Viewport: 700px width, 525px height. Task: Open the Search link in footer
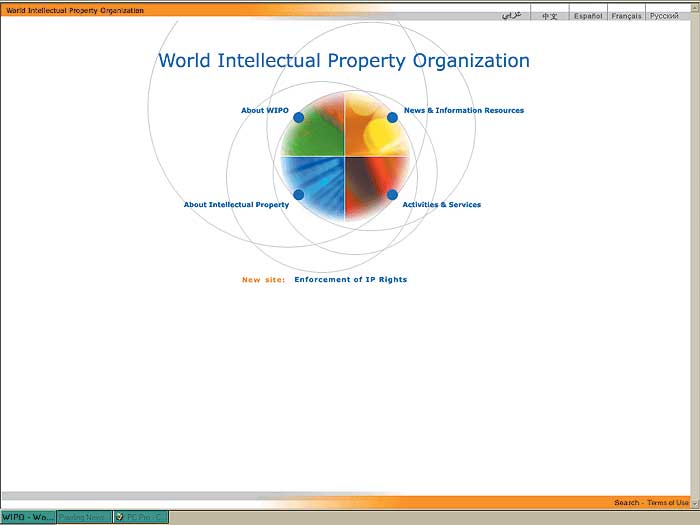point(626,503)
